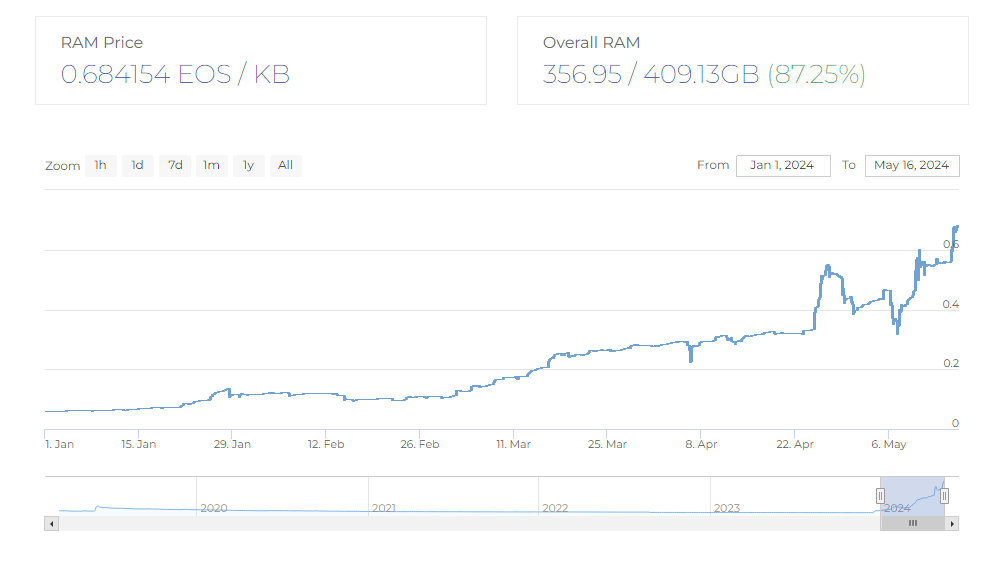Show All time range on chart

pos(286,166)
